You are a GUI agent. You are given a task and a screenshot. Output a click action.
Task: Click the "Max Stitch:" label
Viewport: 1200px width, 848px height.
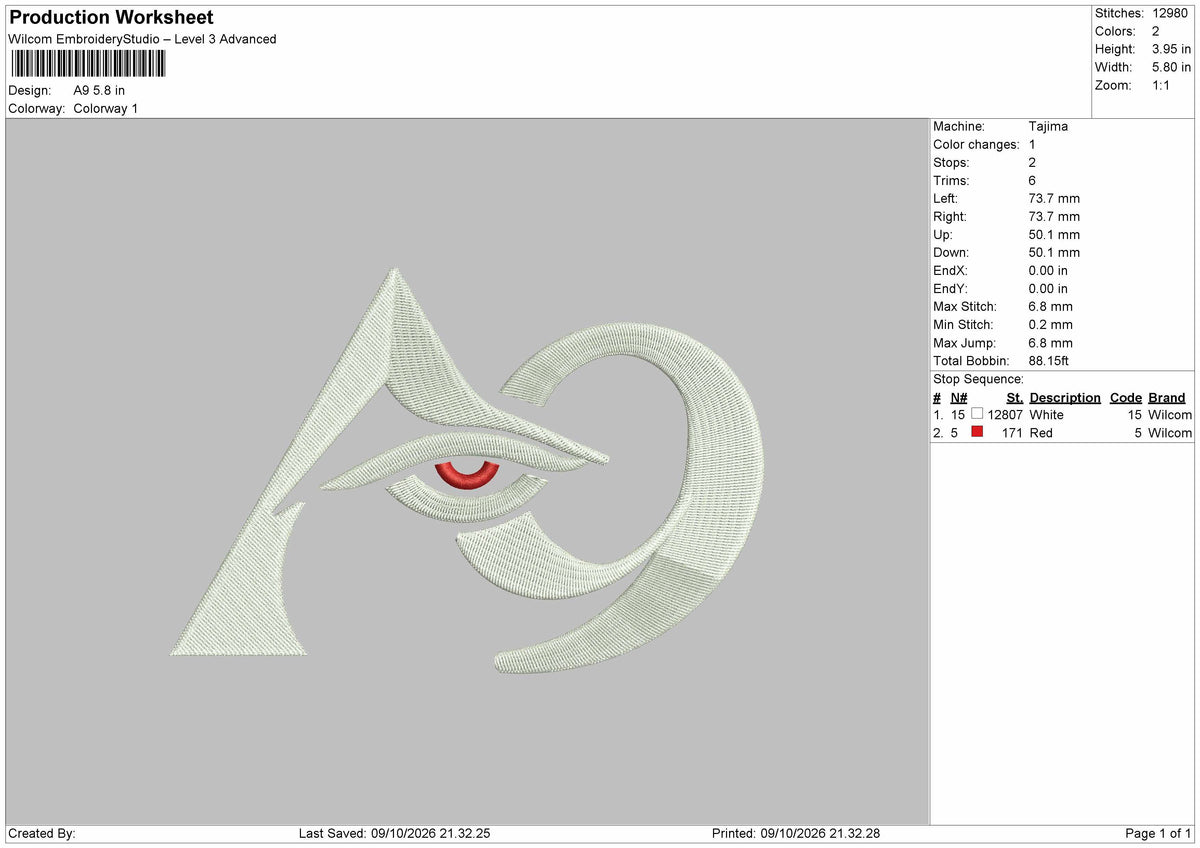point(965,306)
